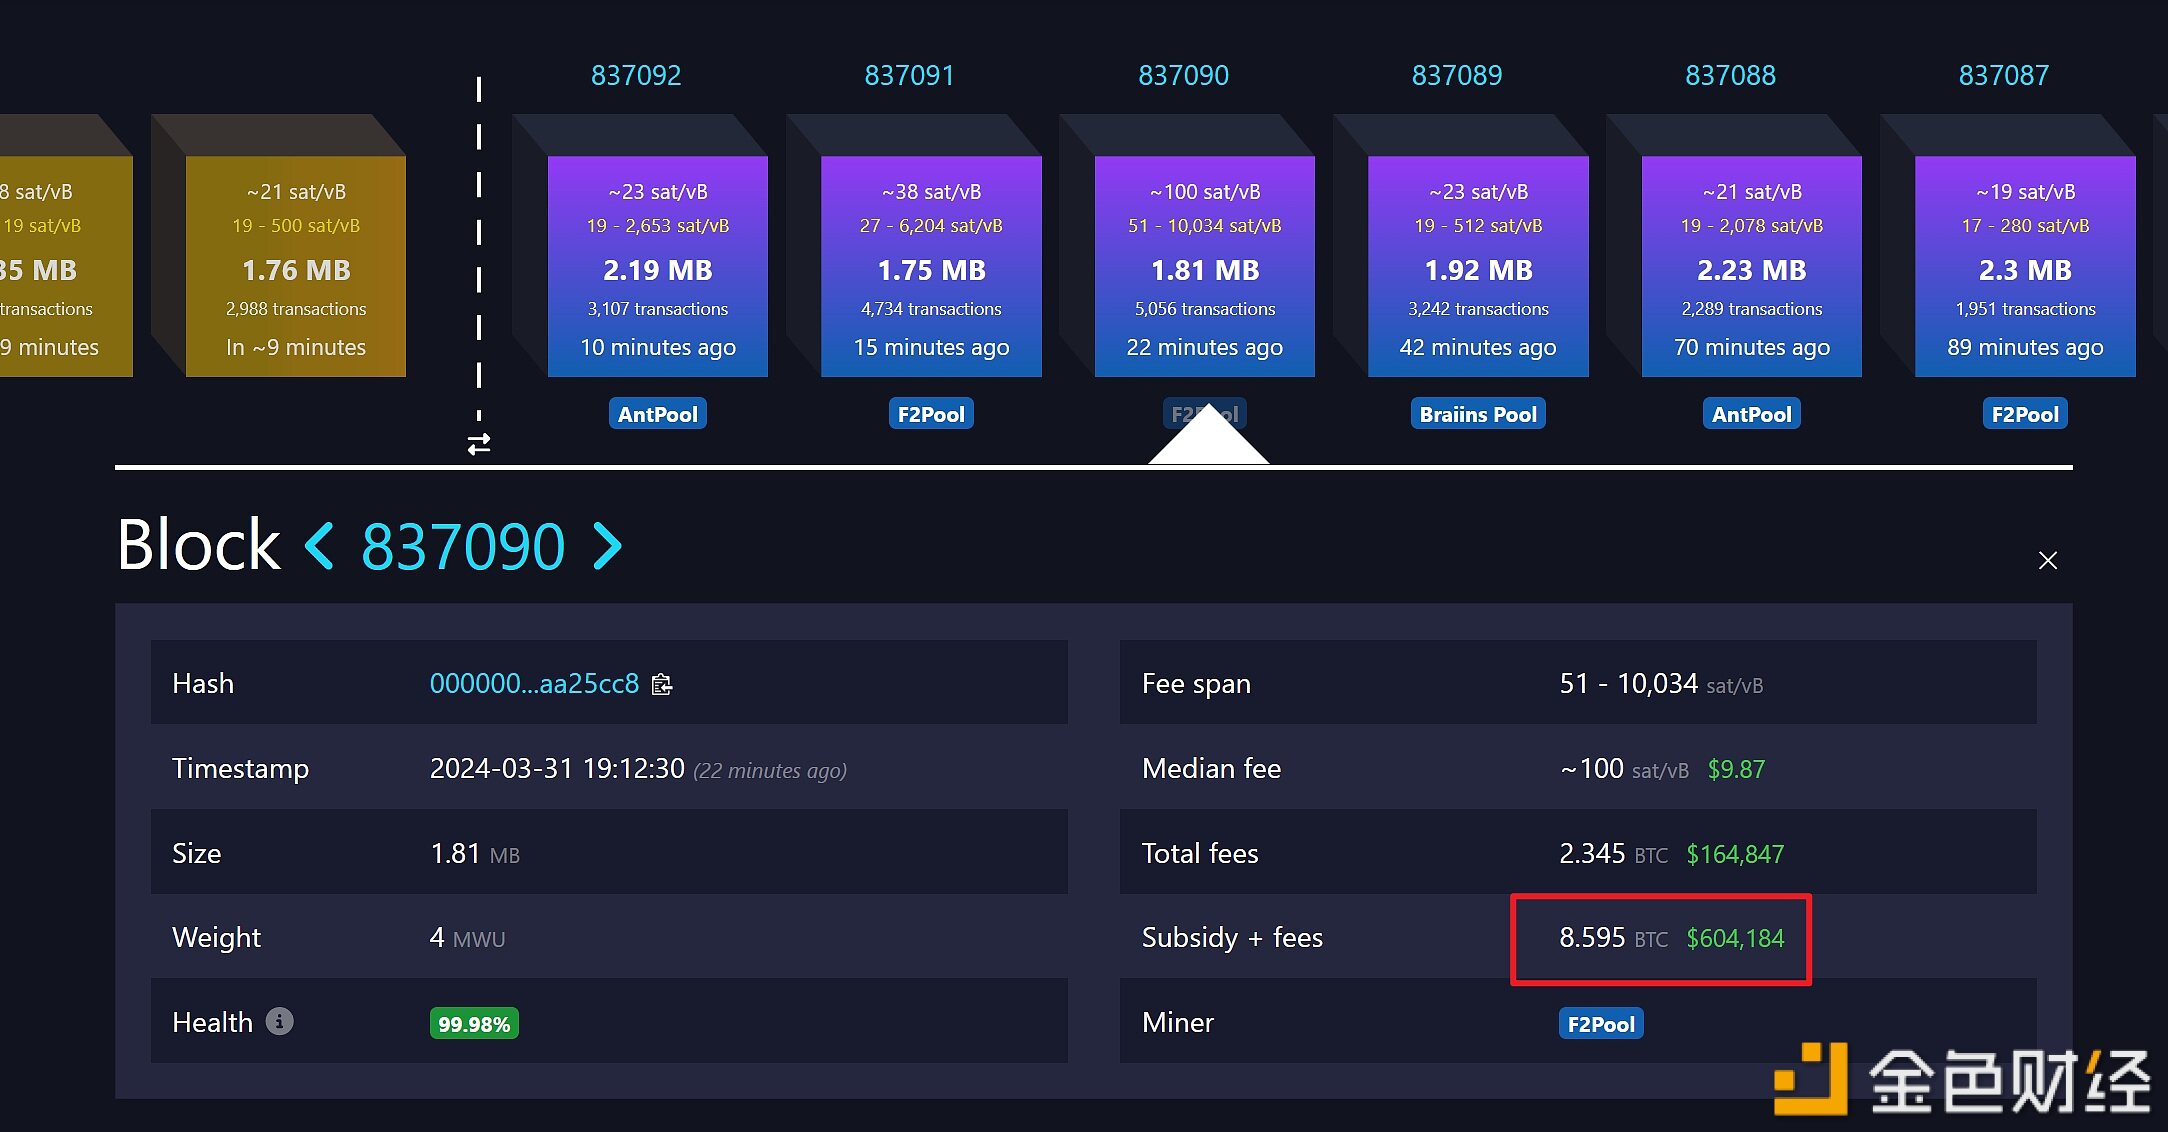This screenshot has width=2168, height=1132.
Task: Open the F2Pool miner badge in details
Action: (1601, 1023)
